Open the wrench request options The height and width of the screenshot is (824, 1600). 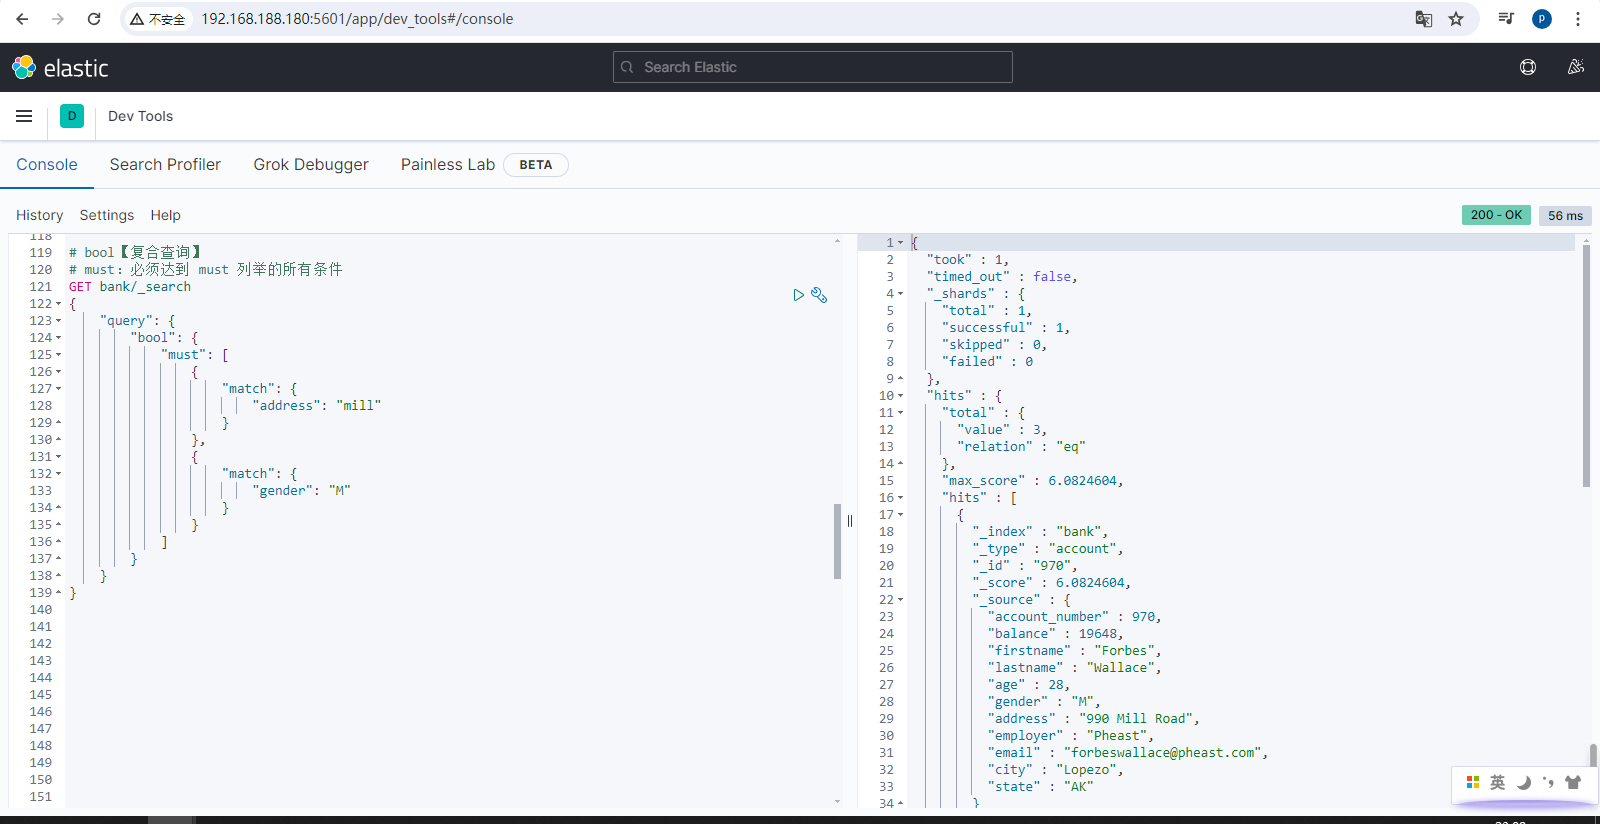click(x=819, y=295)
